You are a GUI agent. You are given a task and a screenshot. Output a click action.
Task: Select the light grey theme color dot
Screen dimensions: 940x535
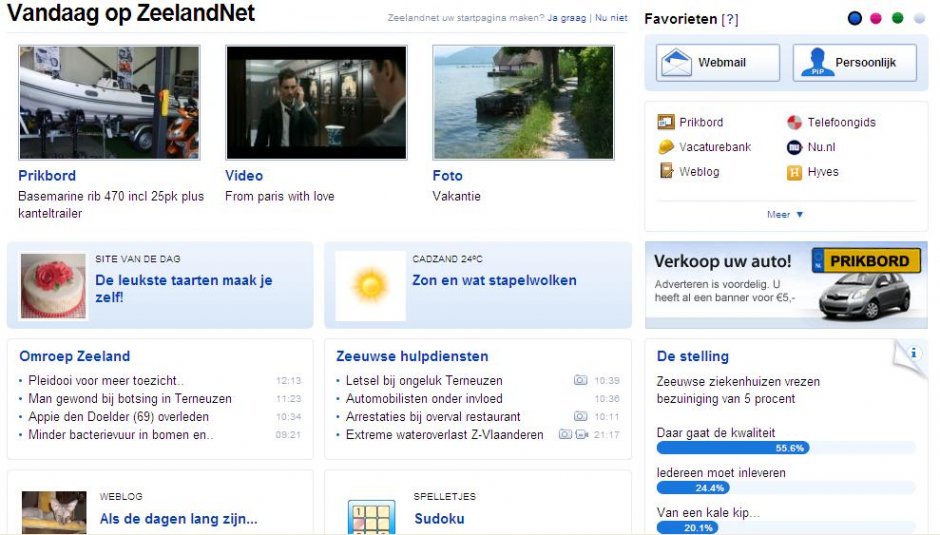click(919, 19)
